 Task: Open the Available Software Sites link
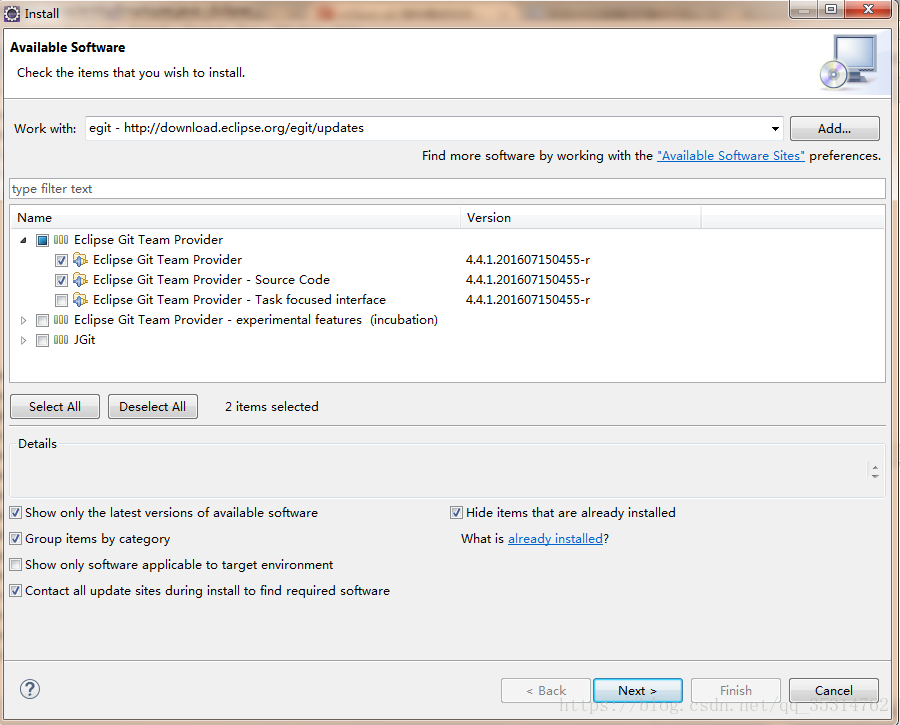731,156
